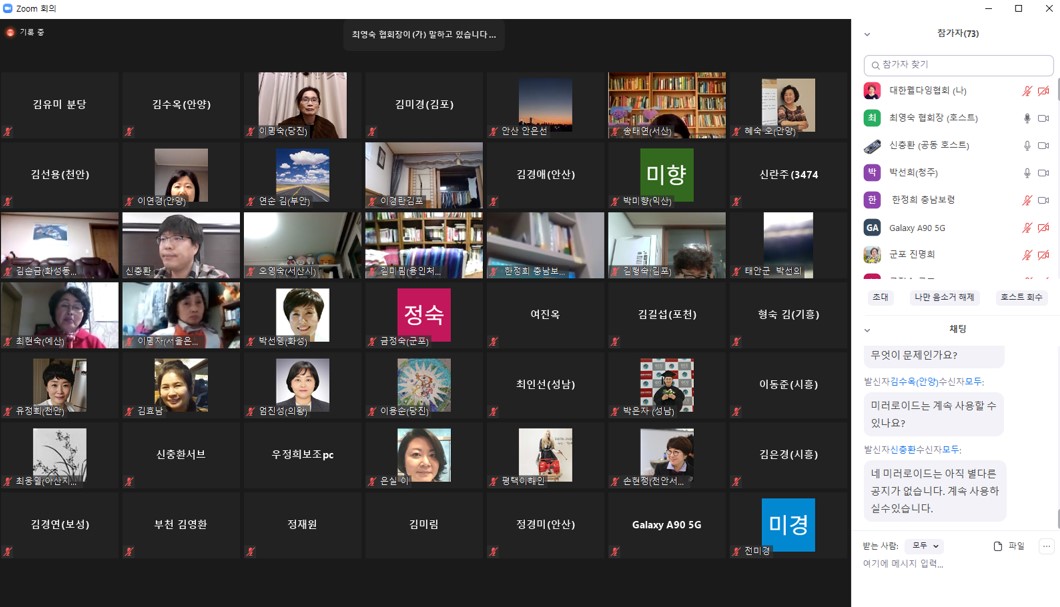Collapse the 채팅 panel chevron
Viewport: 1060px width, 607px height.
[x=867, y=329]
